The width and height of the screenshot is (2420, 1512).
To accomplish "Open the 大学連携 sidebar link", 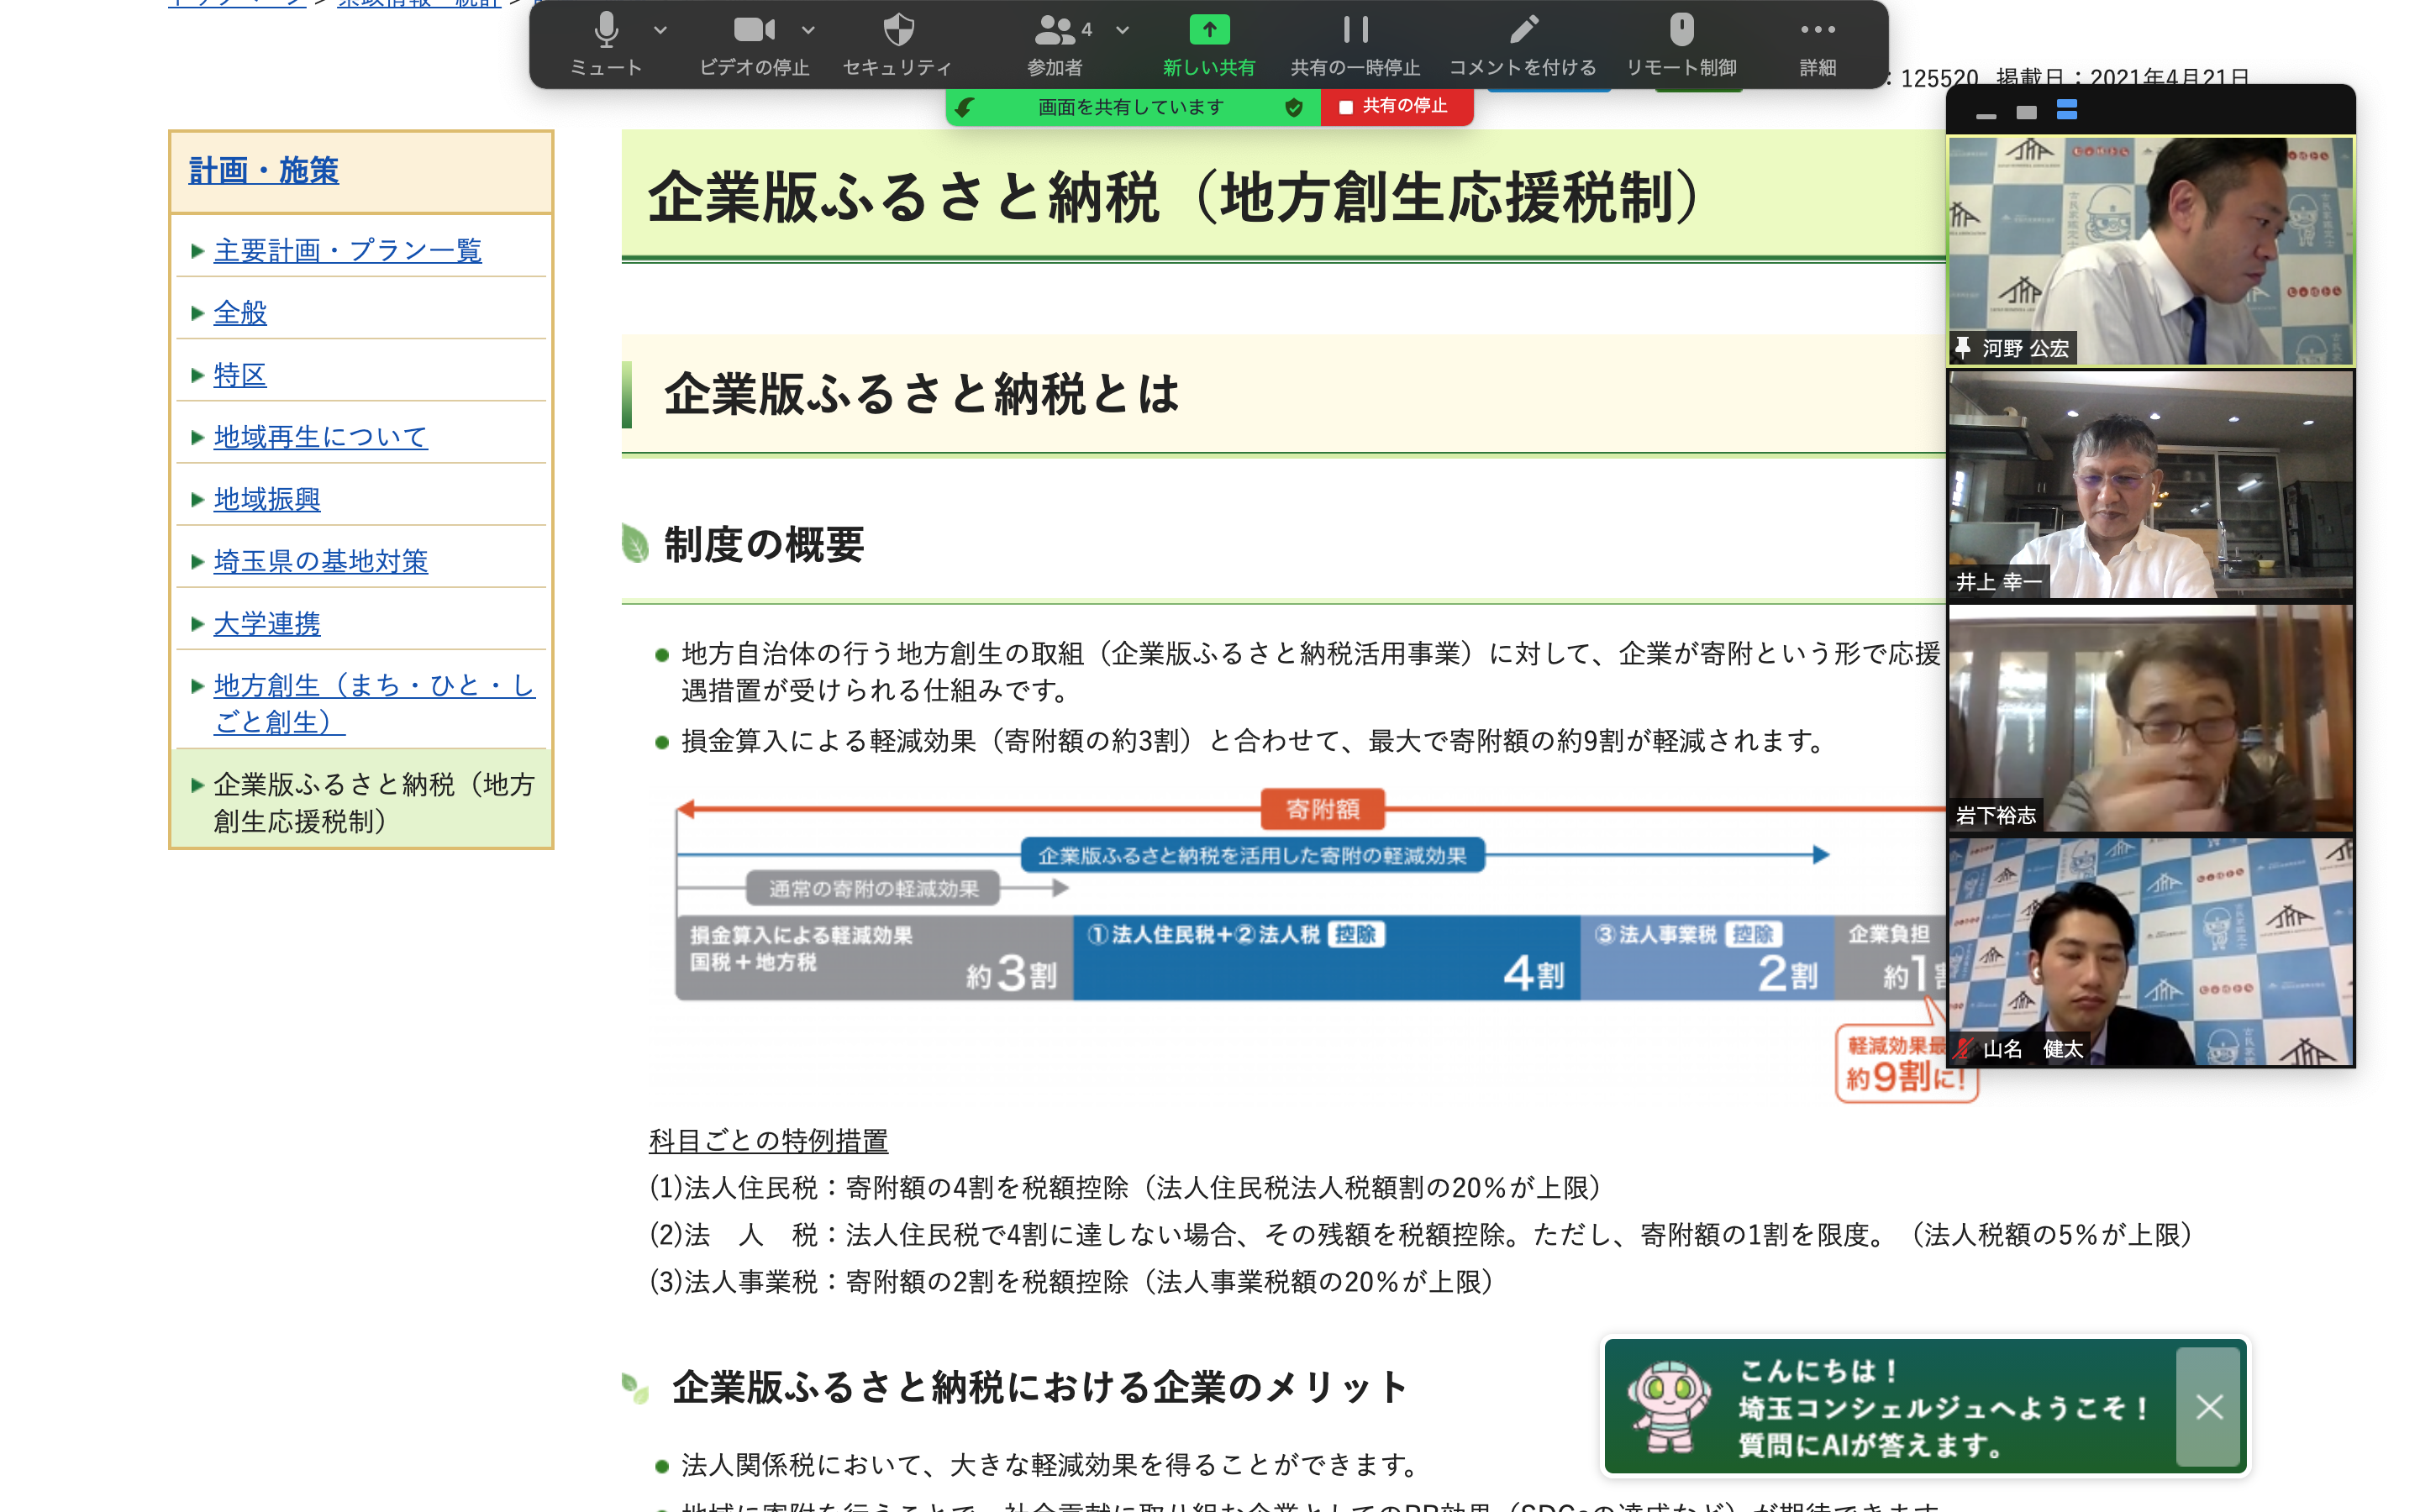I will coord(267,623).
